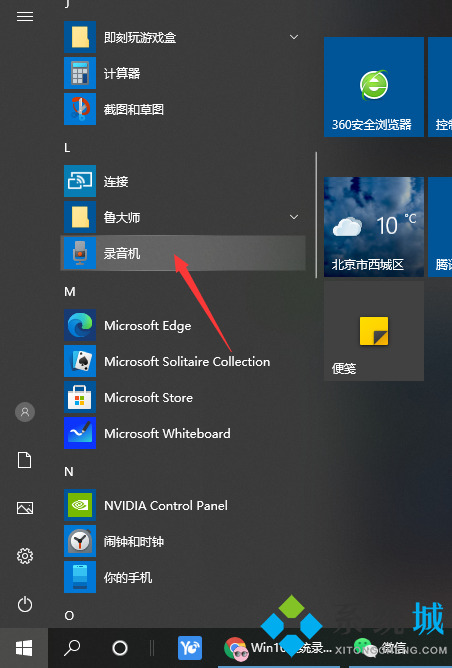
Task: Jump via the N letter header
Action: coord(69,472)
